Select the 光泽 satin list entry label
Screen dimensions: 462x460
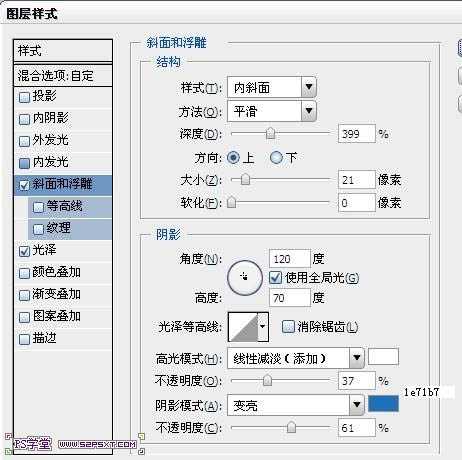(x=44, y=250)
